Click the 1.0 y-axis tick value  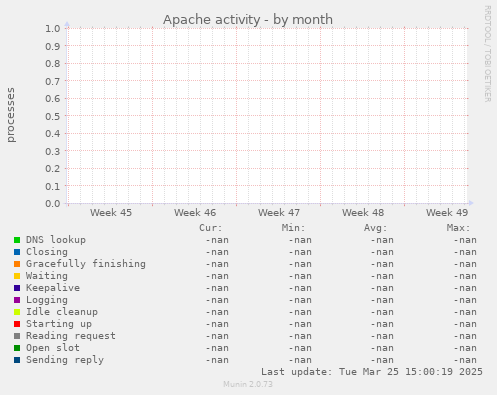point(53,28)
